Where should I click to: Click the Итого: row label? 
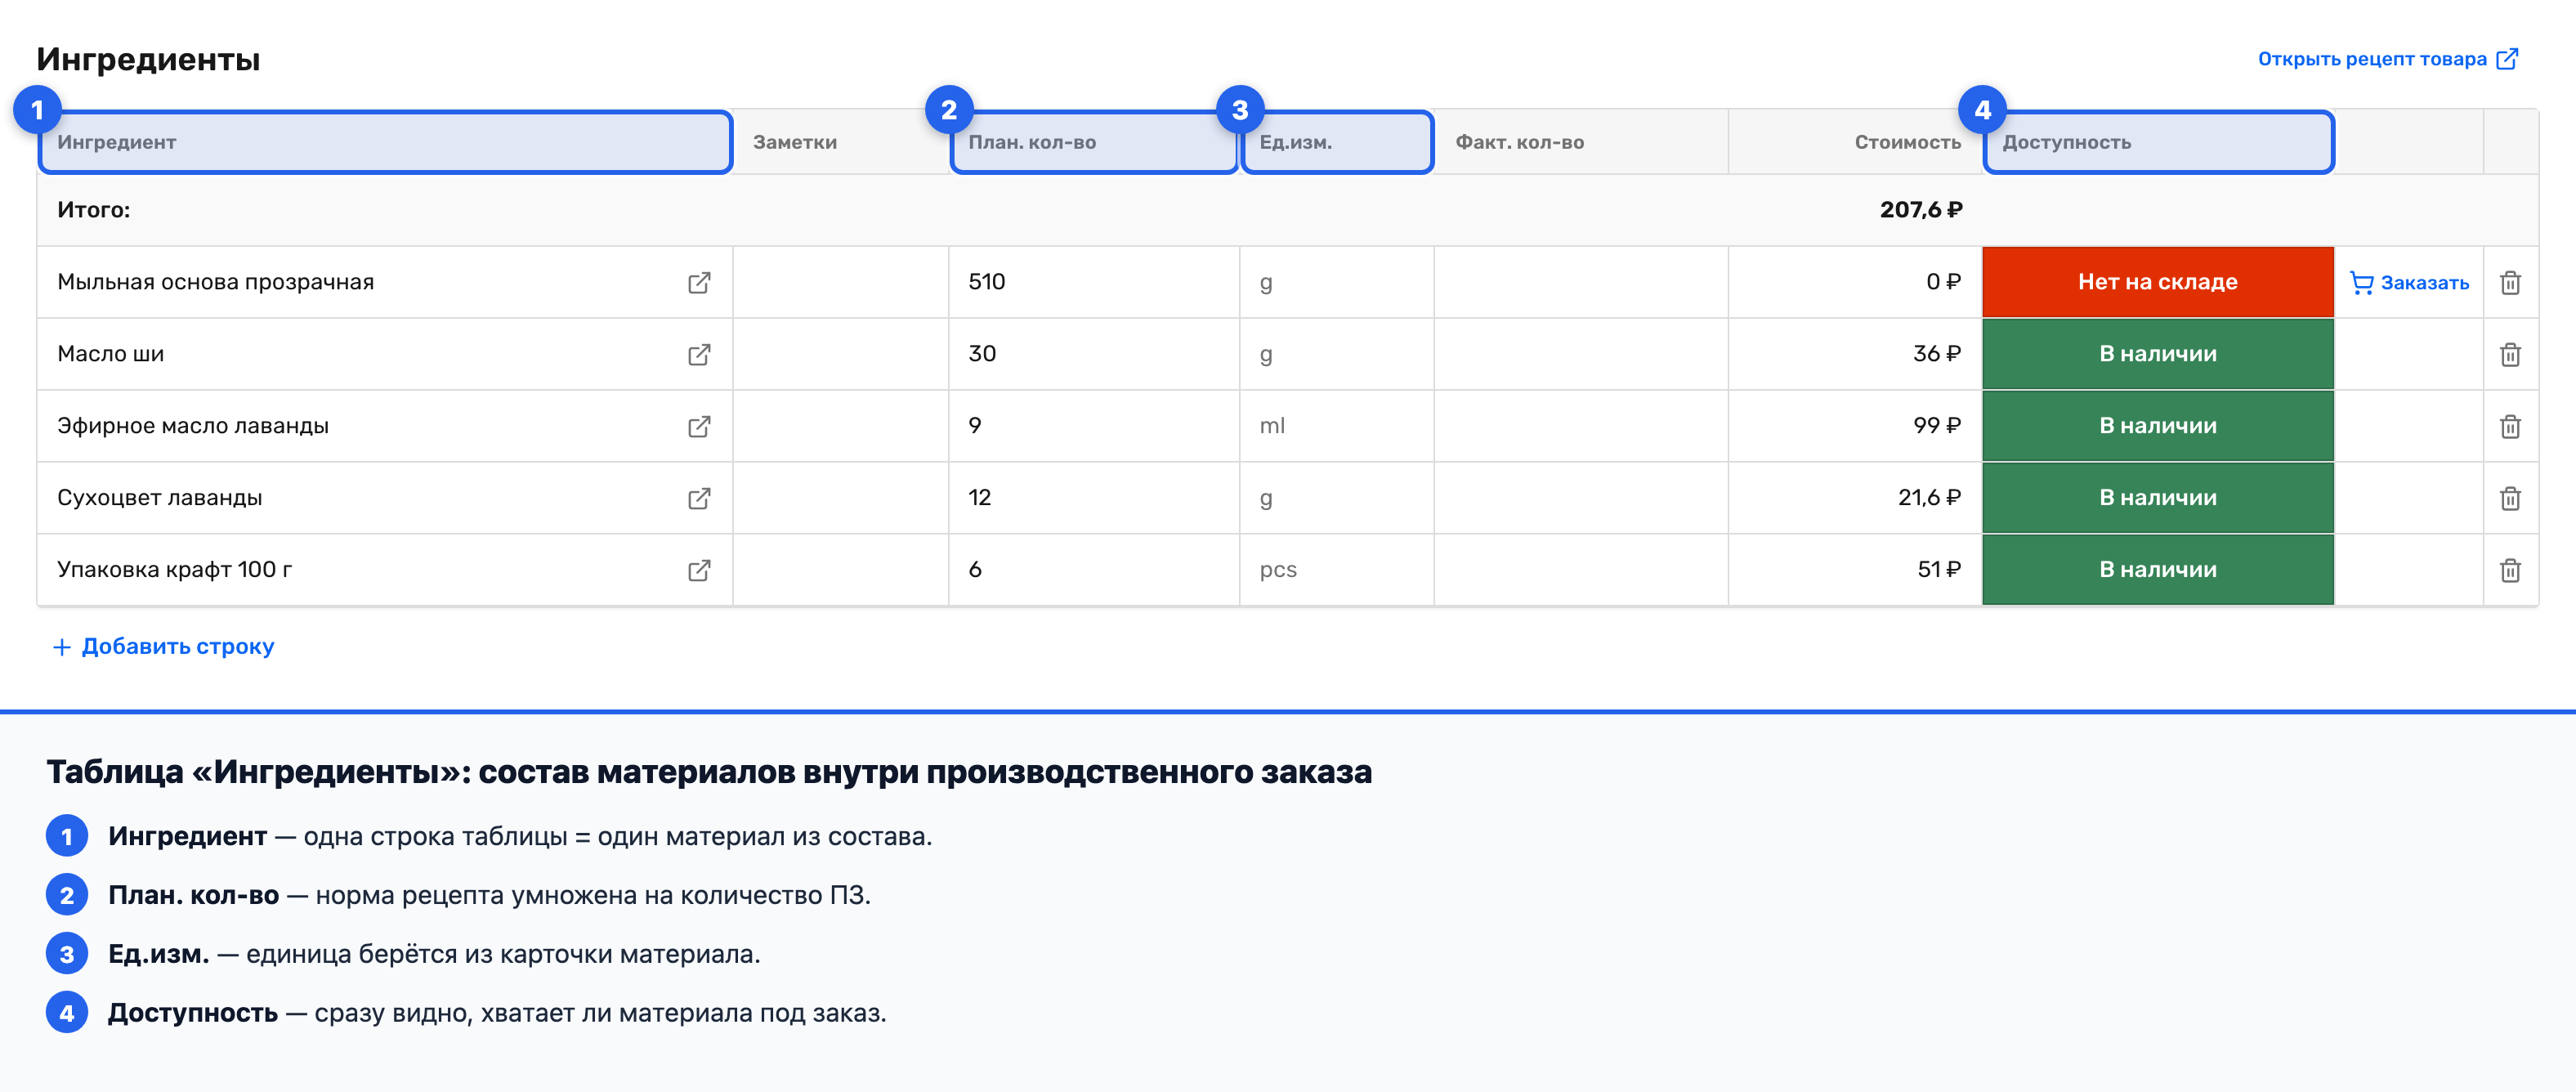(x=93, y=210)
